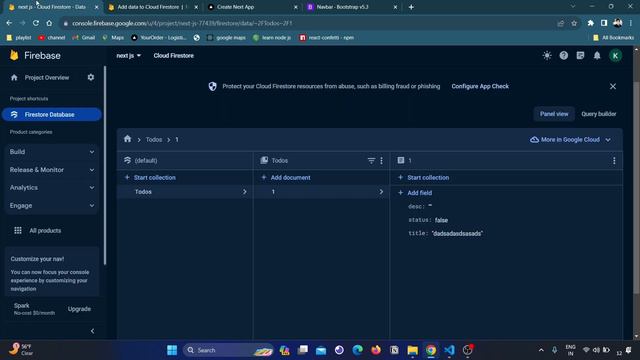Click the browser home button
The width and height of the screenshot is (640, 360).
coord(49,23)
